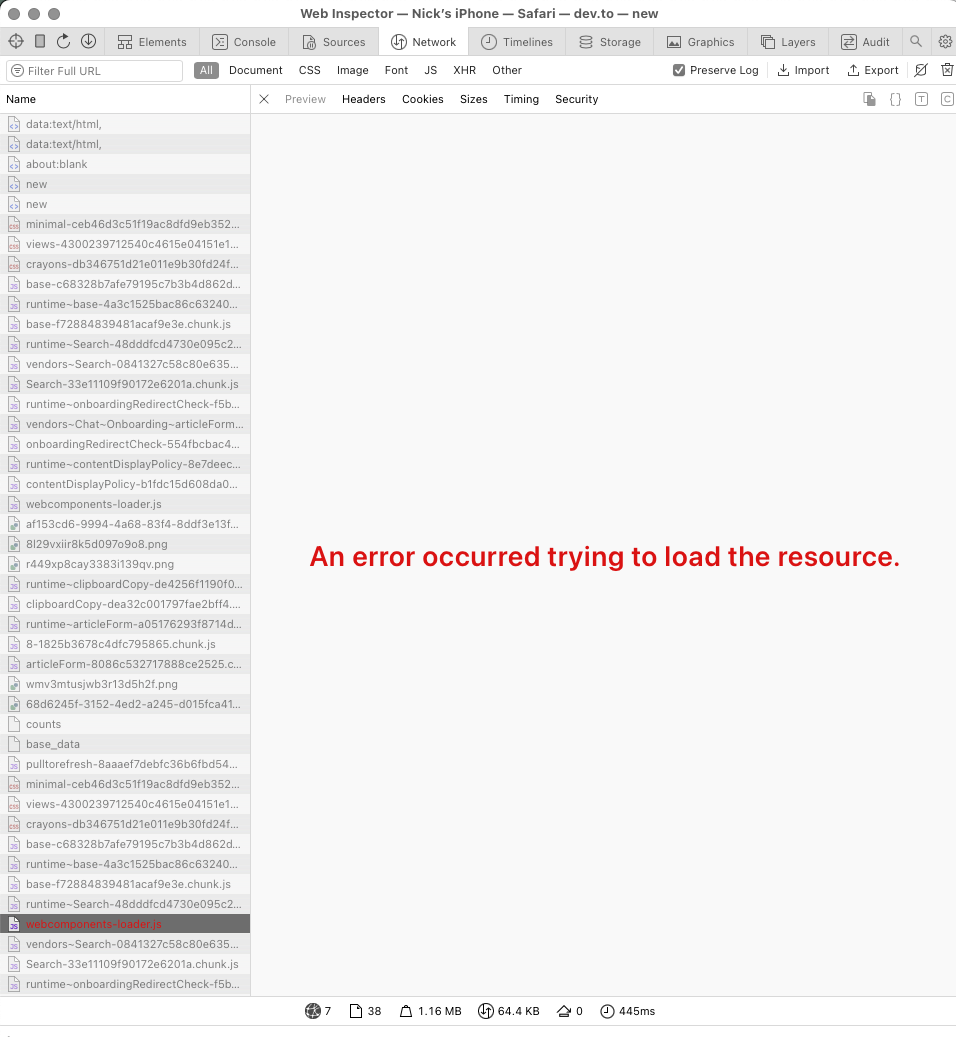The width and height of the screenshot is (956, 1037).
Task: Select the base_data row
Action: [125, 744]
